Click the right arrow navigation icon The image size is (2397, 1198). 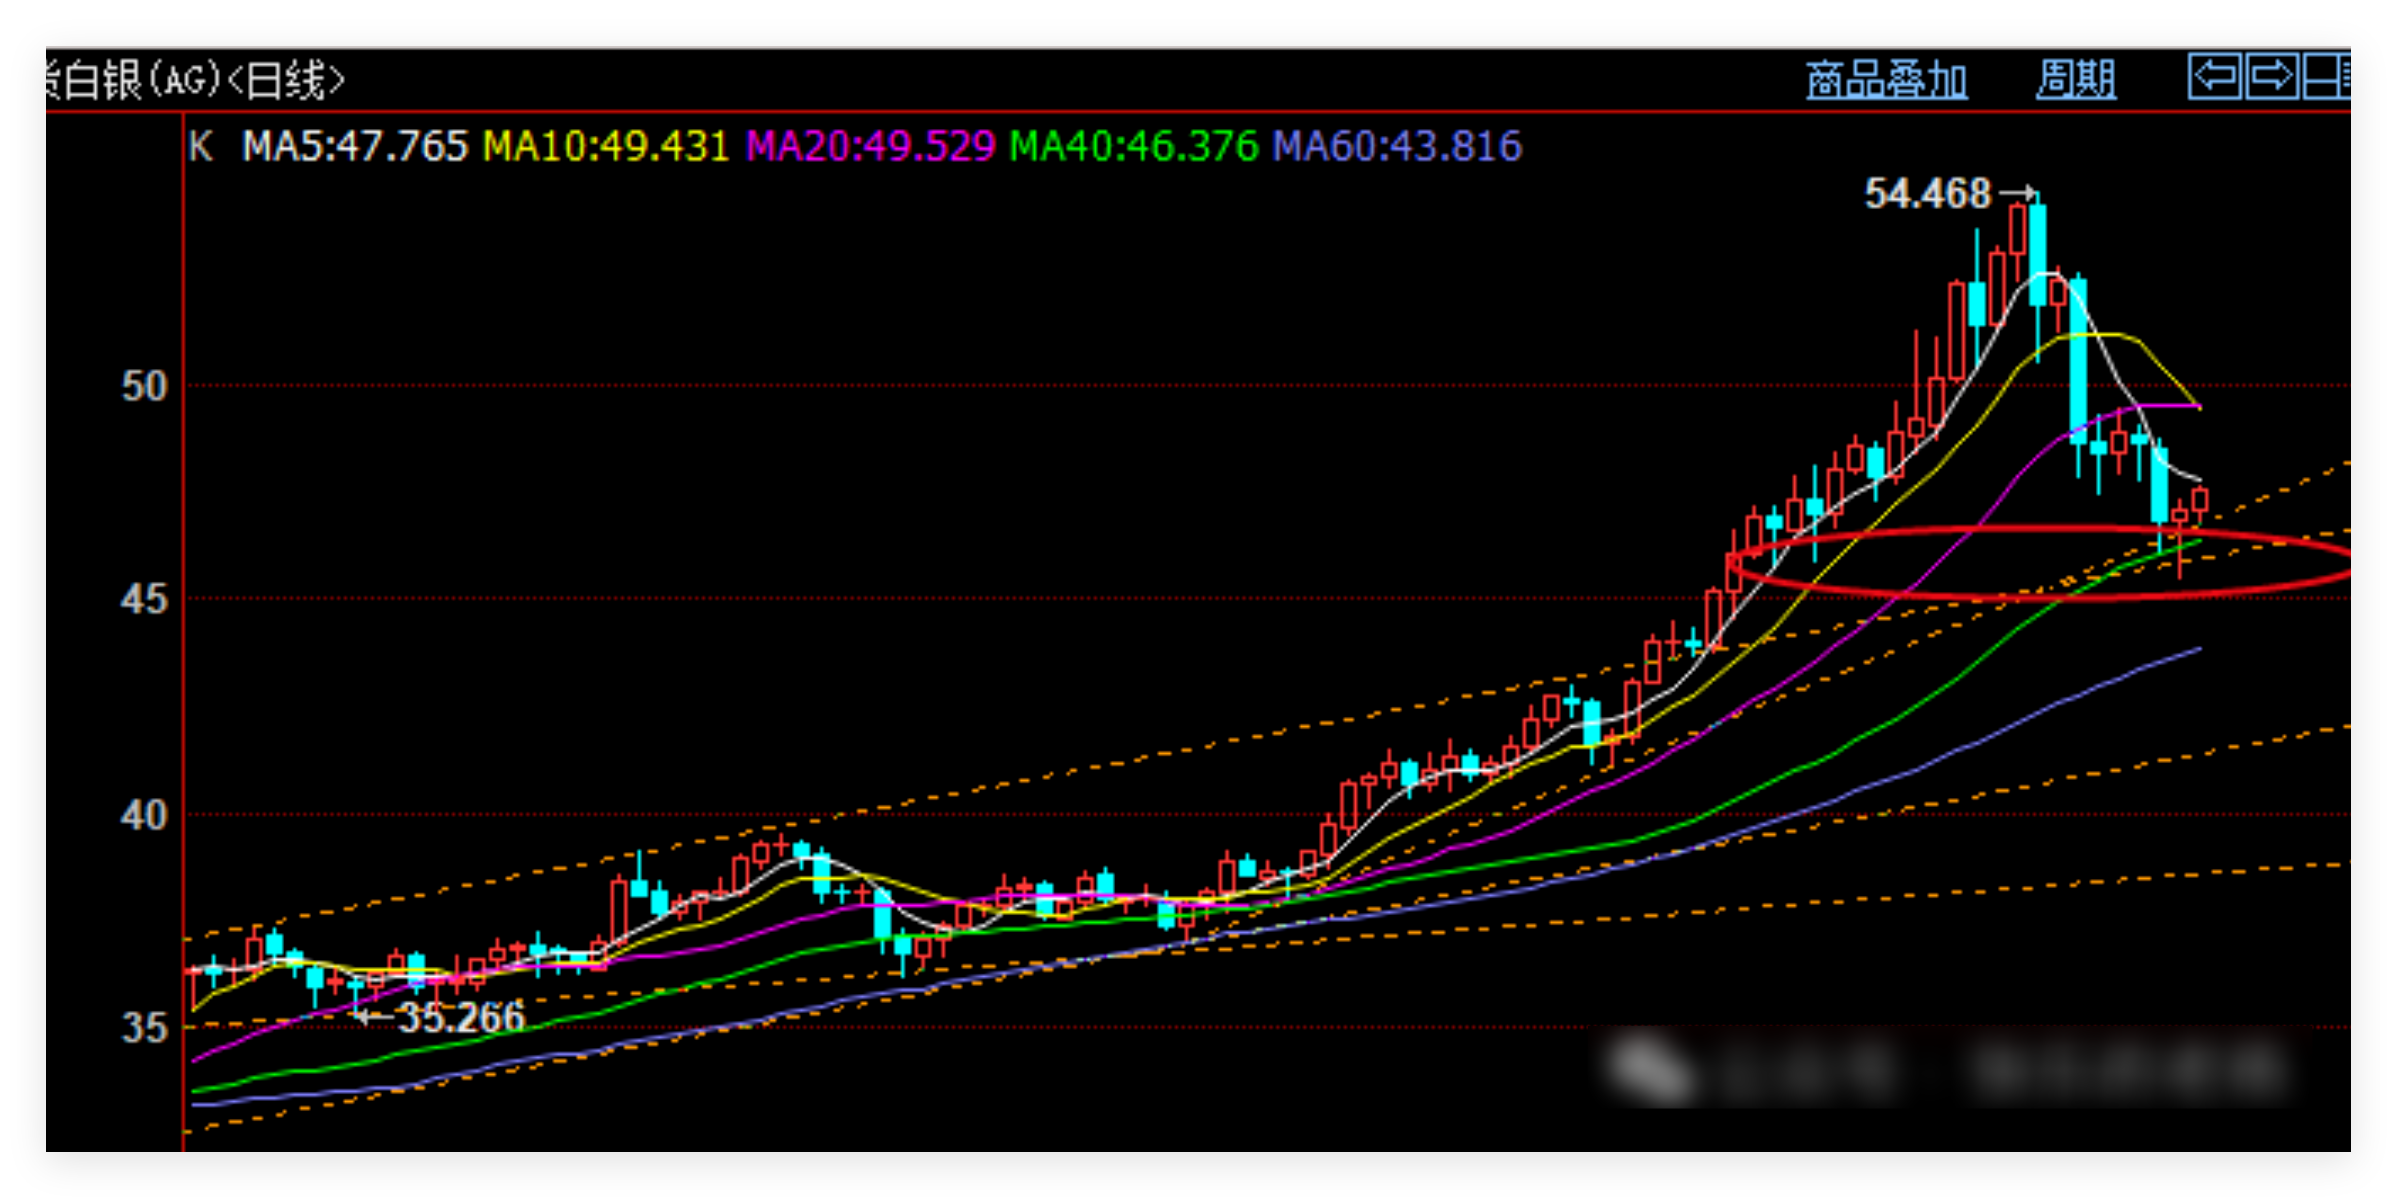coord(2270,77)
